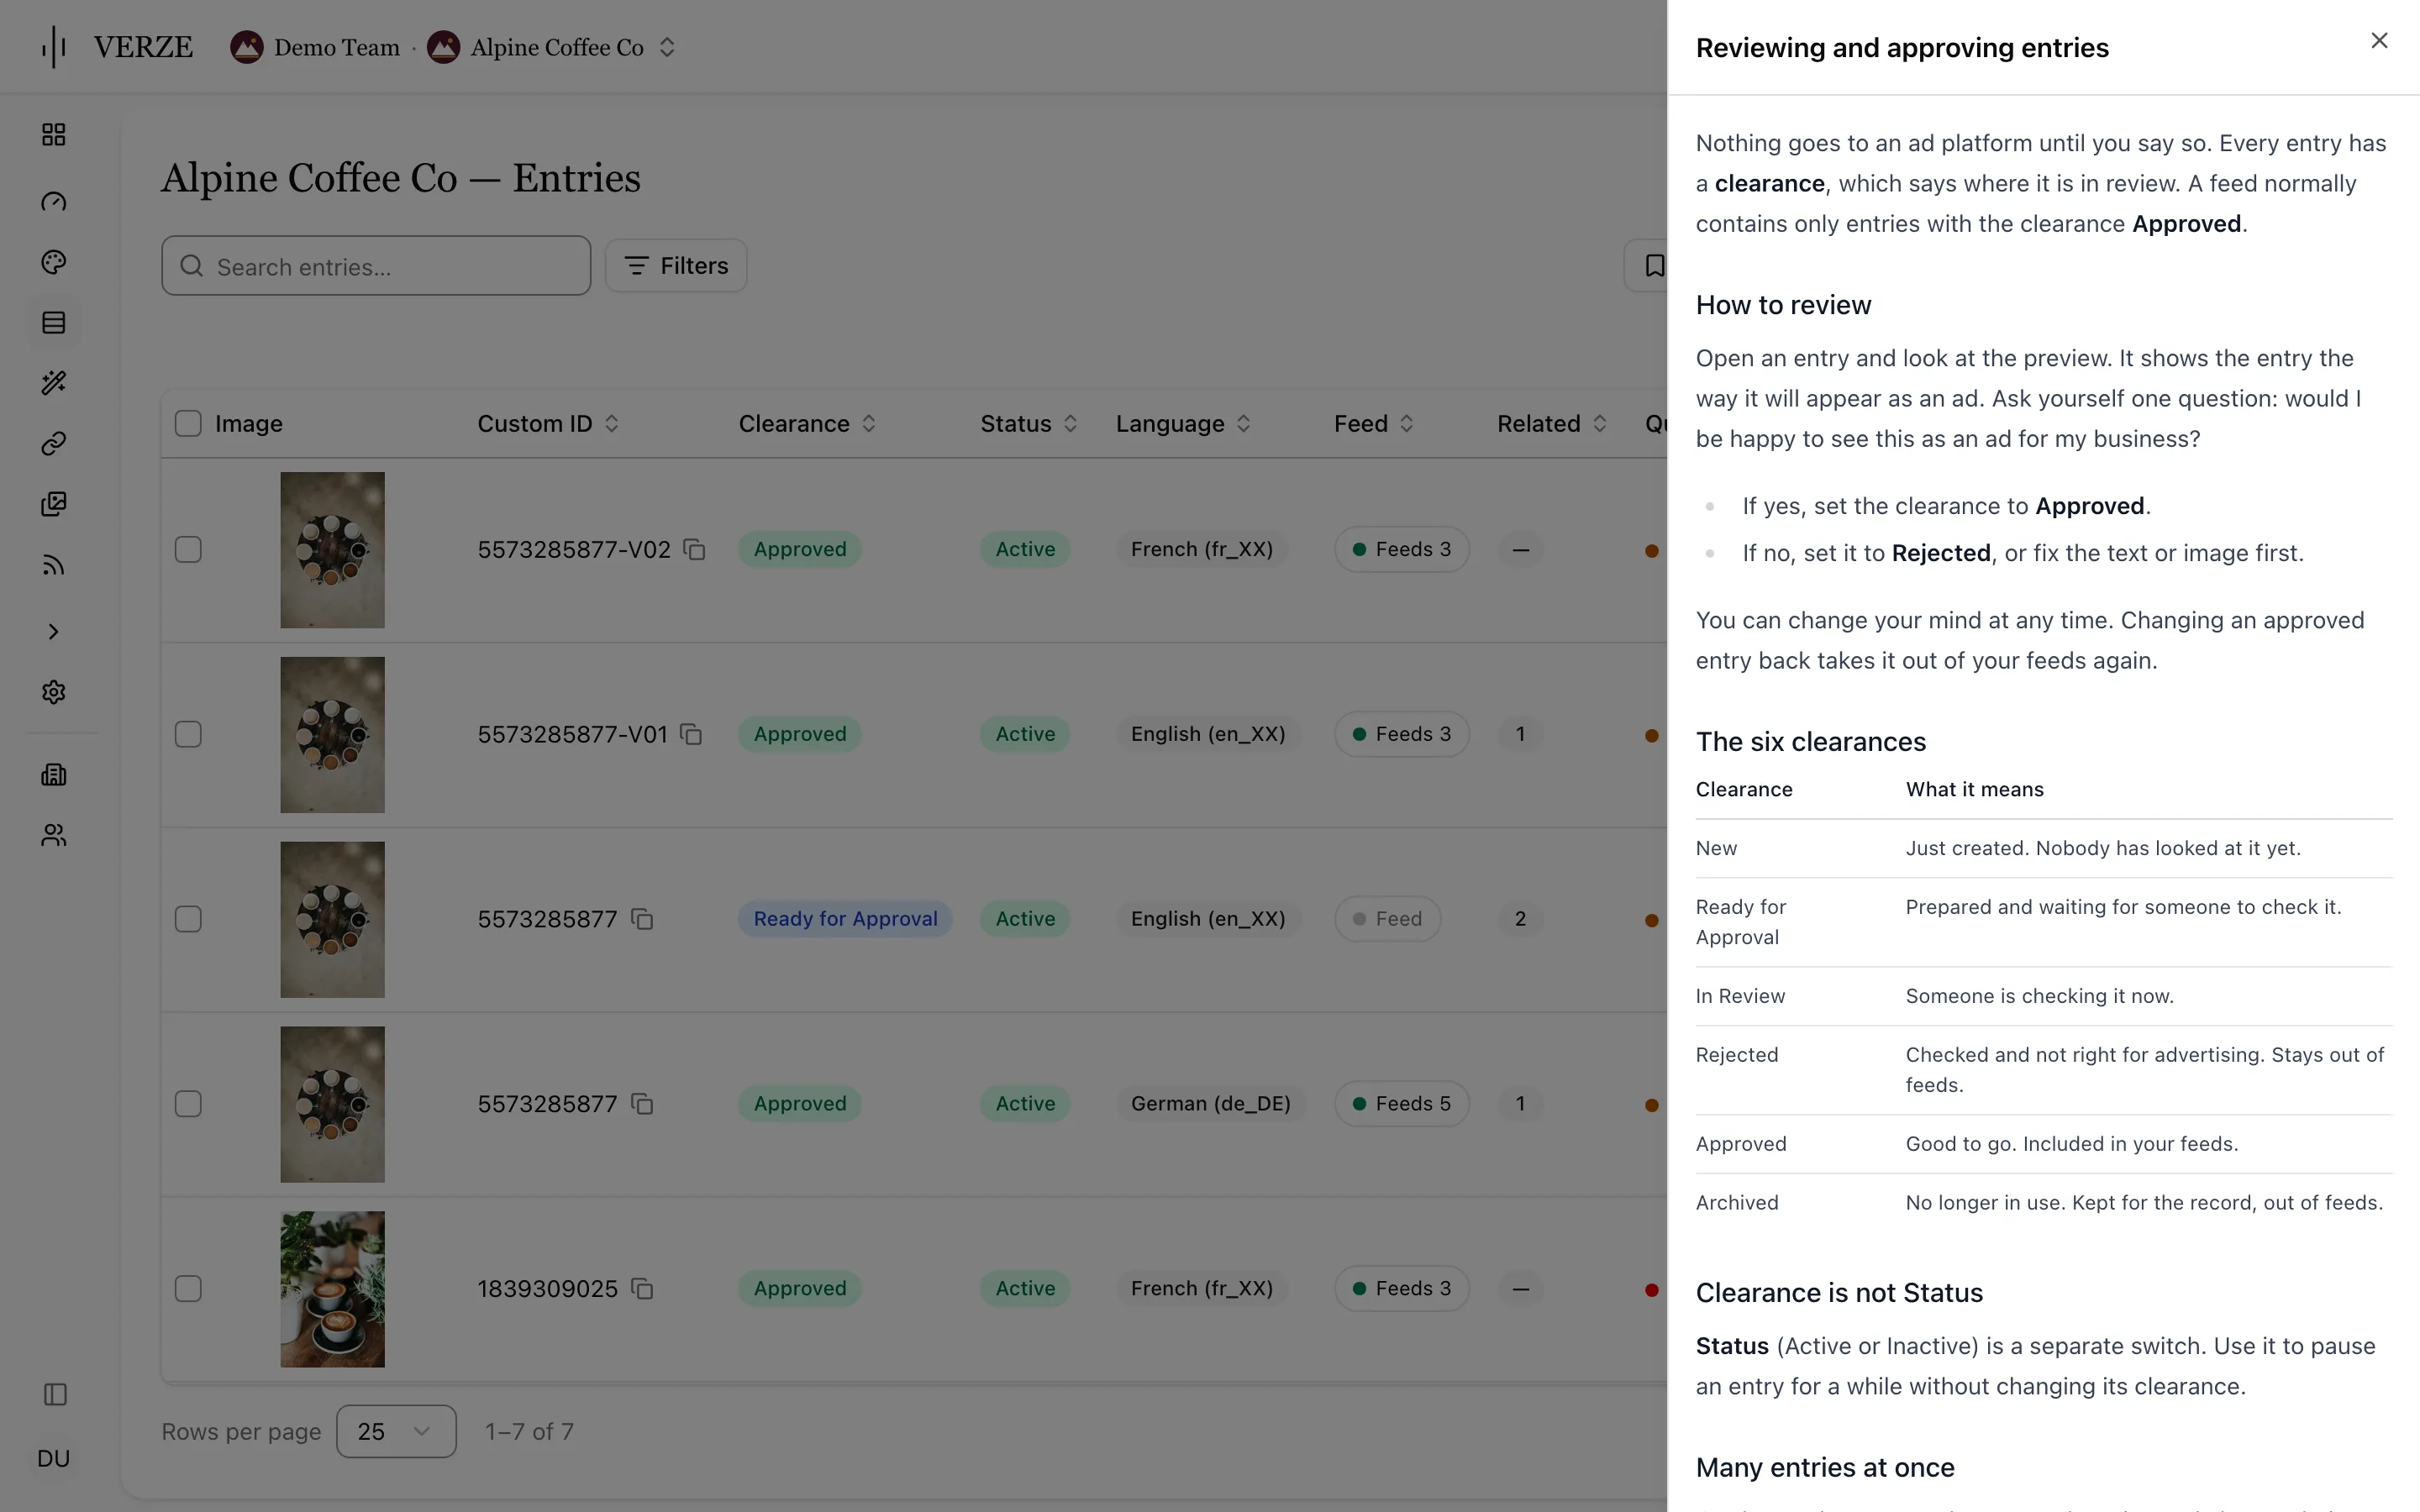Screen dimensions: 2420x1512
Task: Close the Reviewing and approving entries panel
Action: 2379,40
